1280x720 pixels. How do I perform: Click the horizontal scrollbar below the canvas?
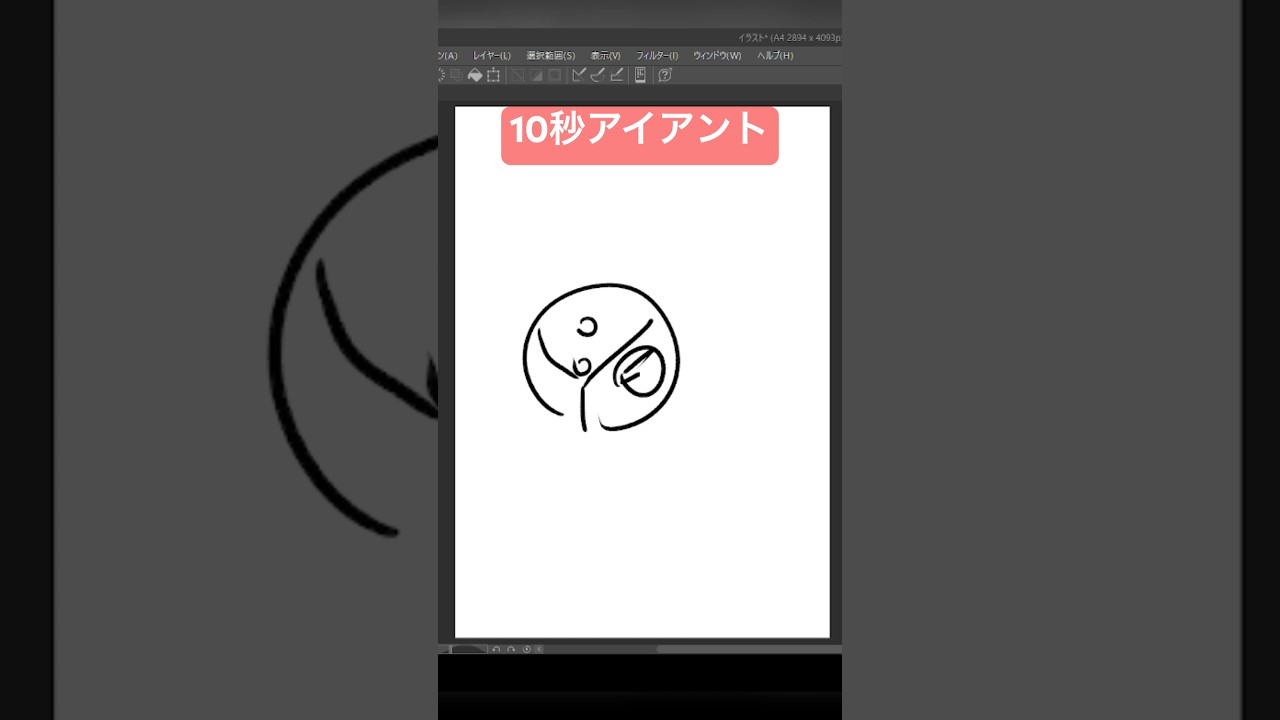point(750,648)
